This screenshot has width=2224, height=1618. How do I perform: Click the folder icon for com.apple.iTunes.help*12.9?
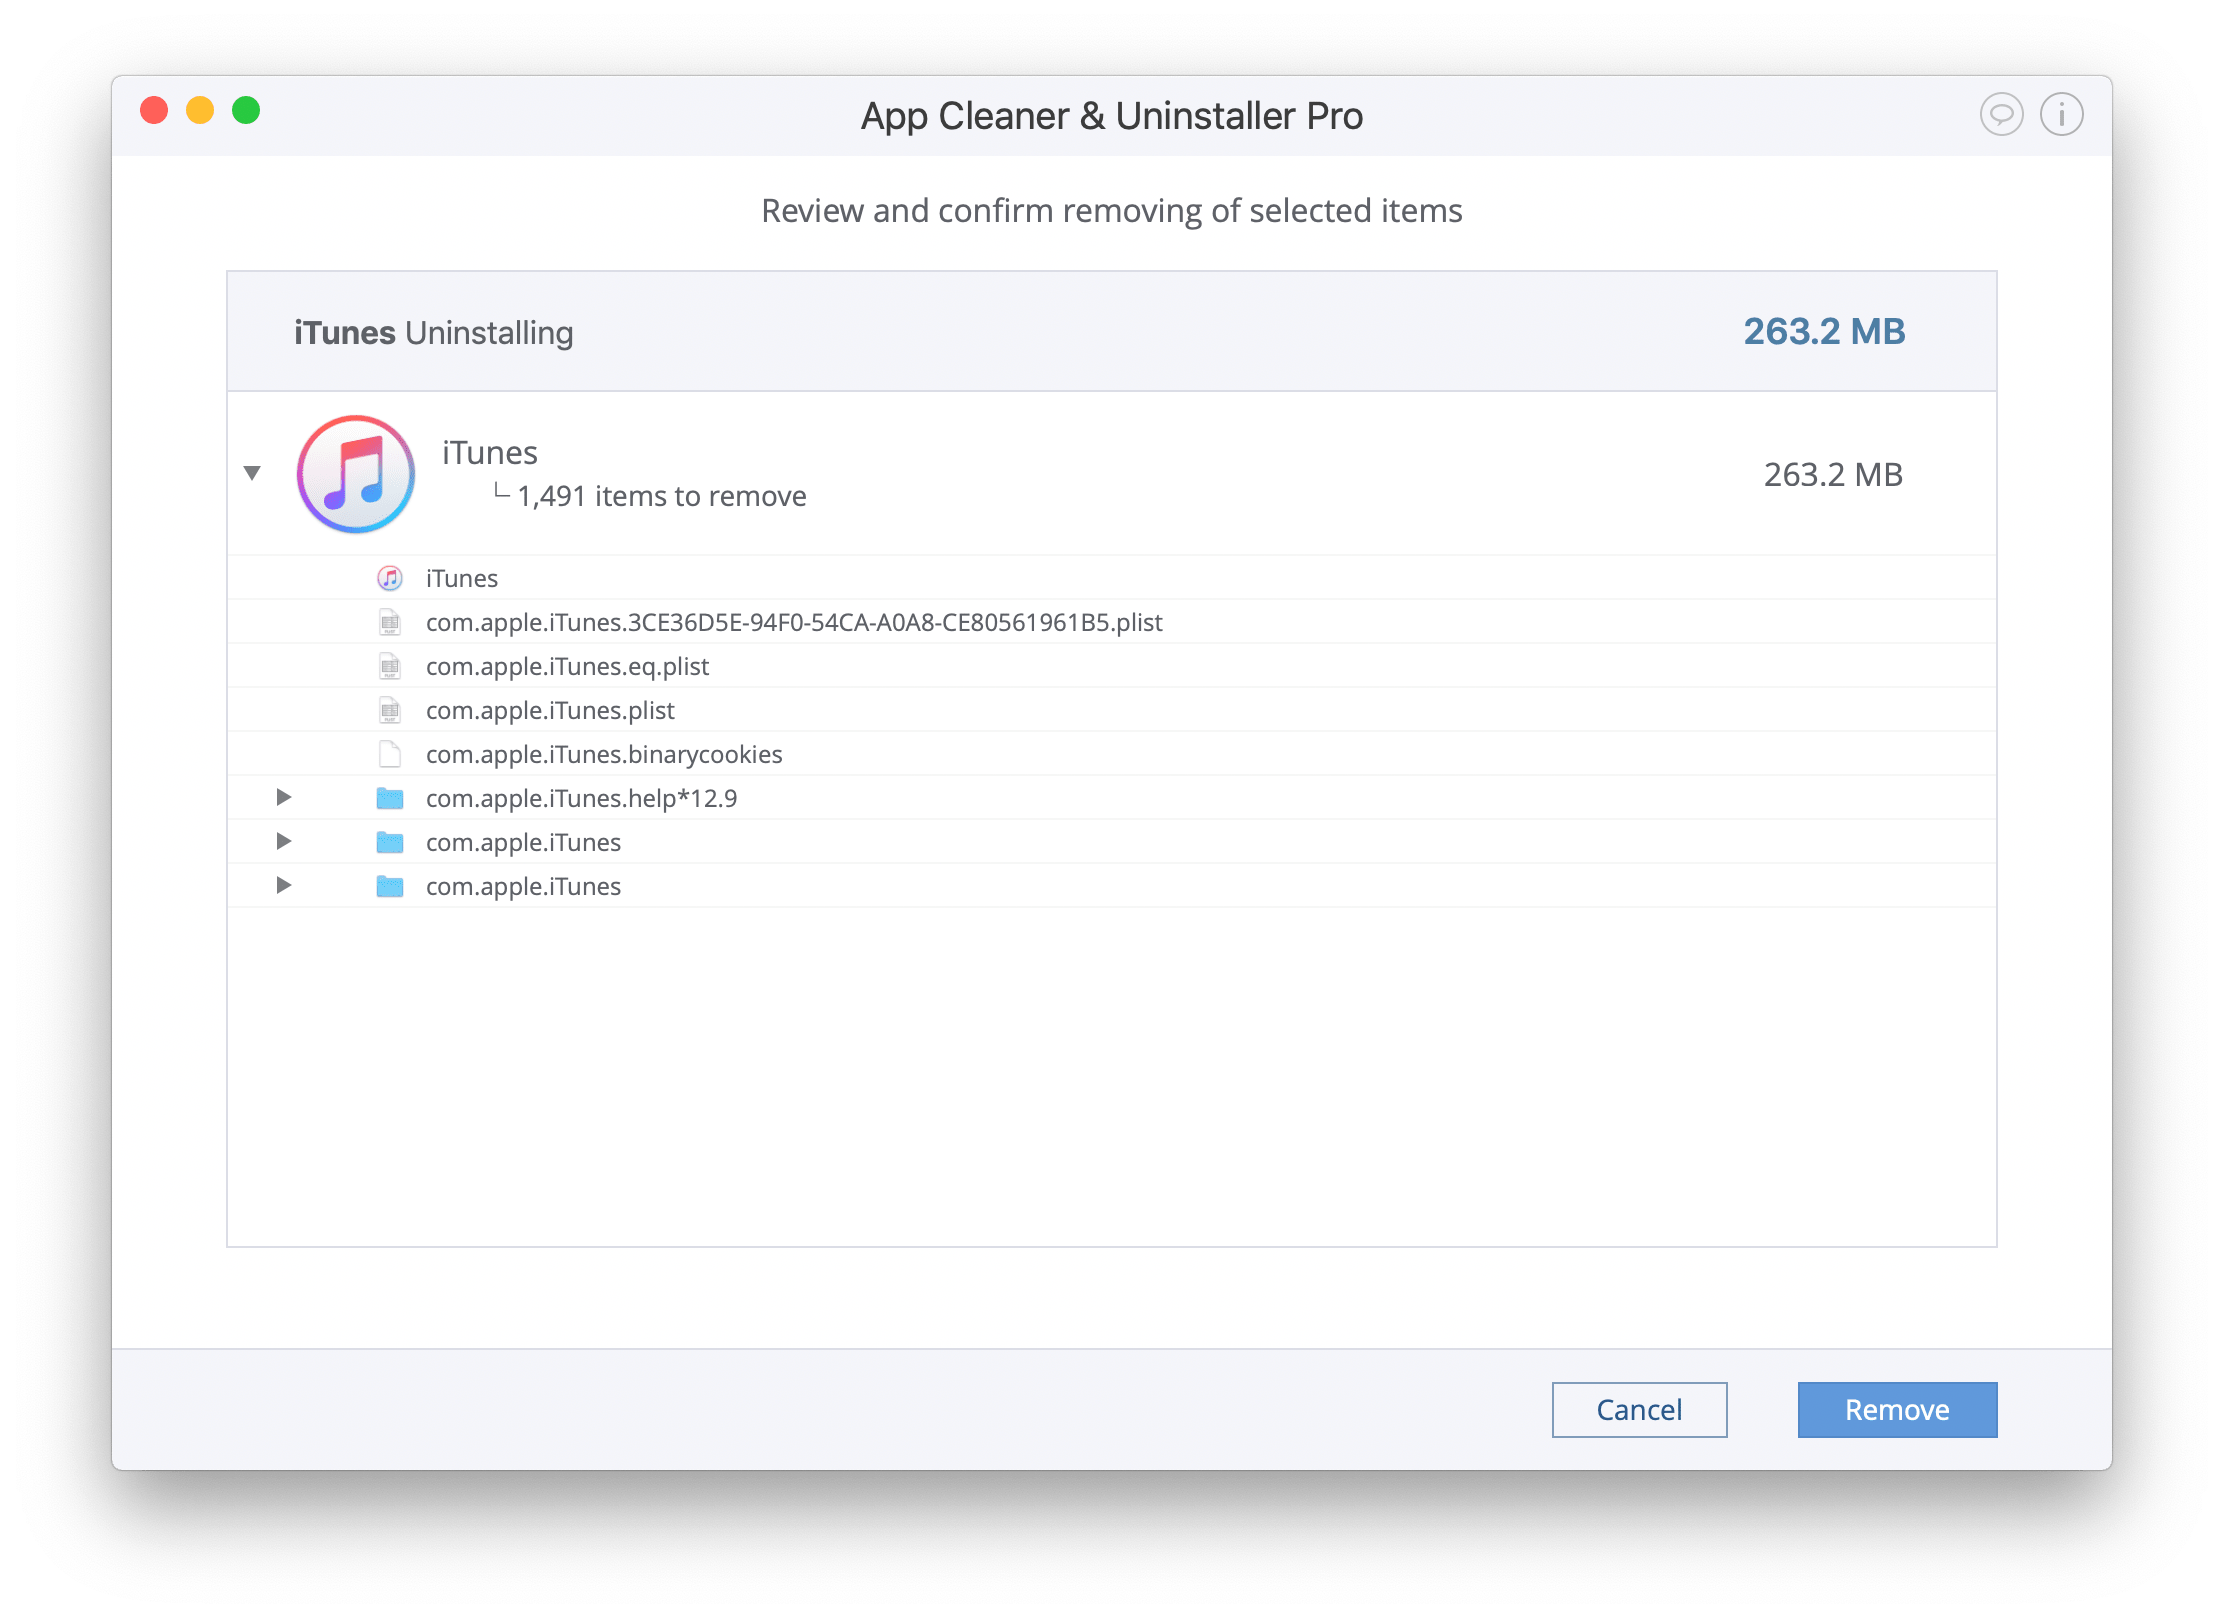pyautogui.click(x=389, y=798)
